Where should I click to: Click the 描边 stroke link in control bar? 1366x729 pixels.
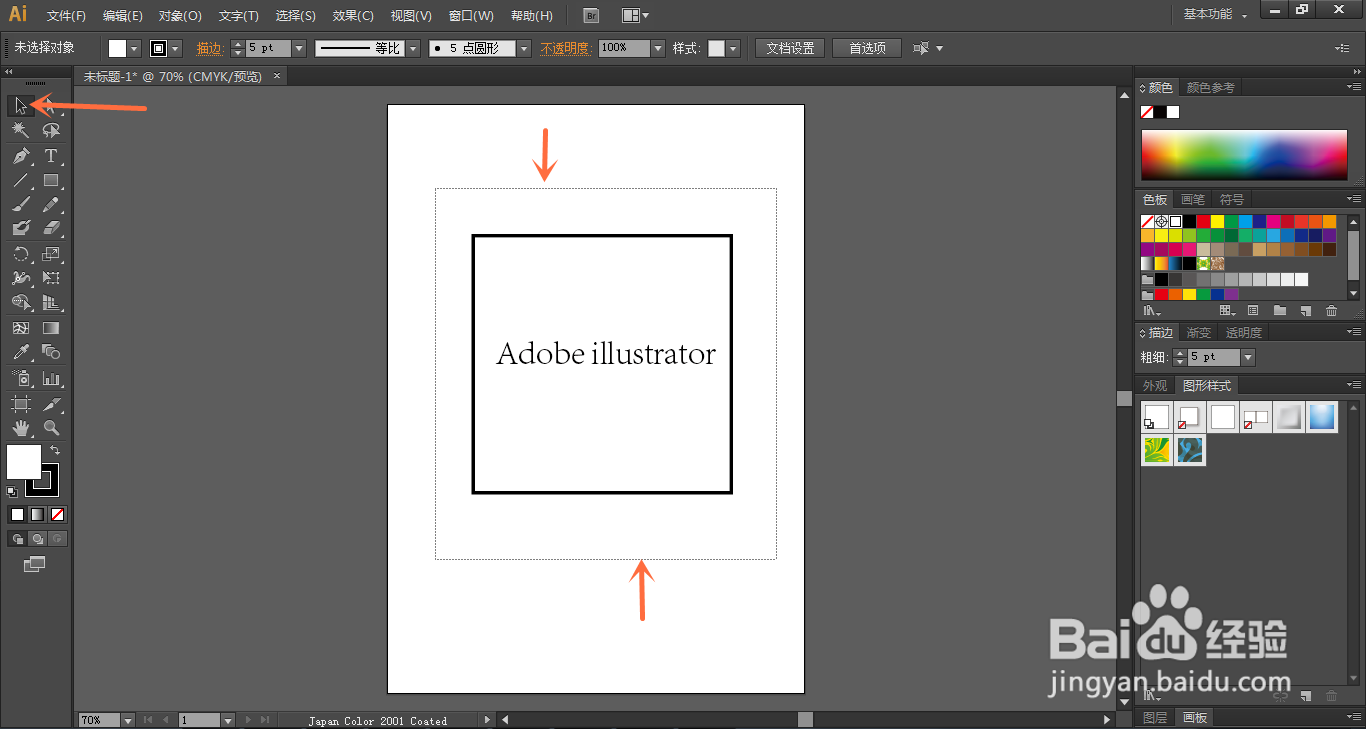209,48
